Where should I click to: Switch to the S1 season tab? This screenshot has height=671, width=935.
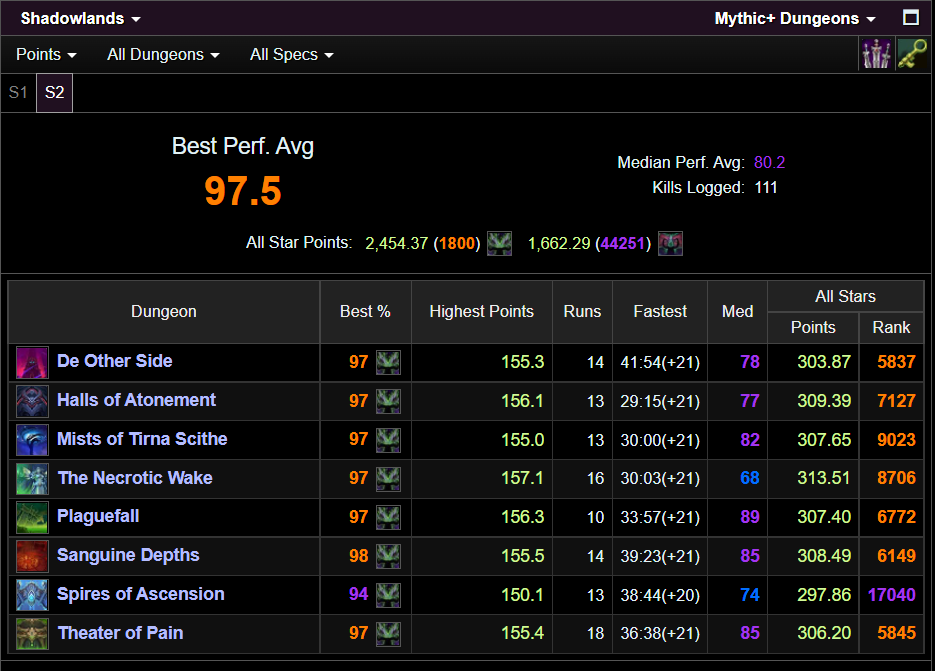18,92
